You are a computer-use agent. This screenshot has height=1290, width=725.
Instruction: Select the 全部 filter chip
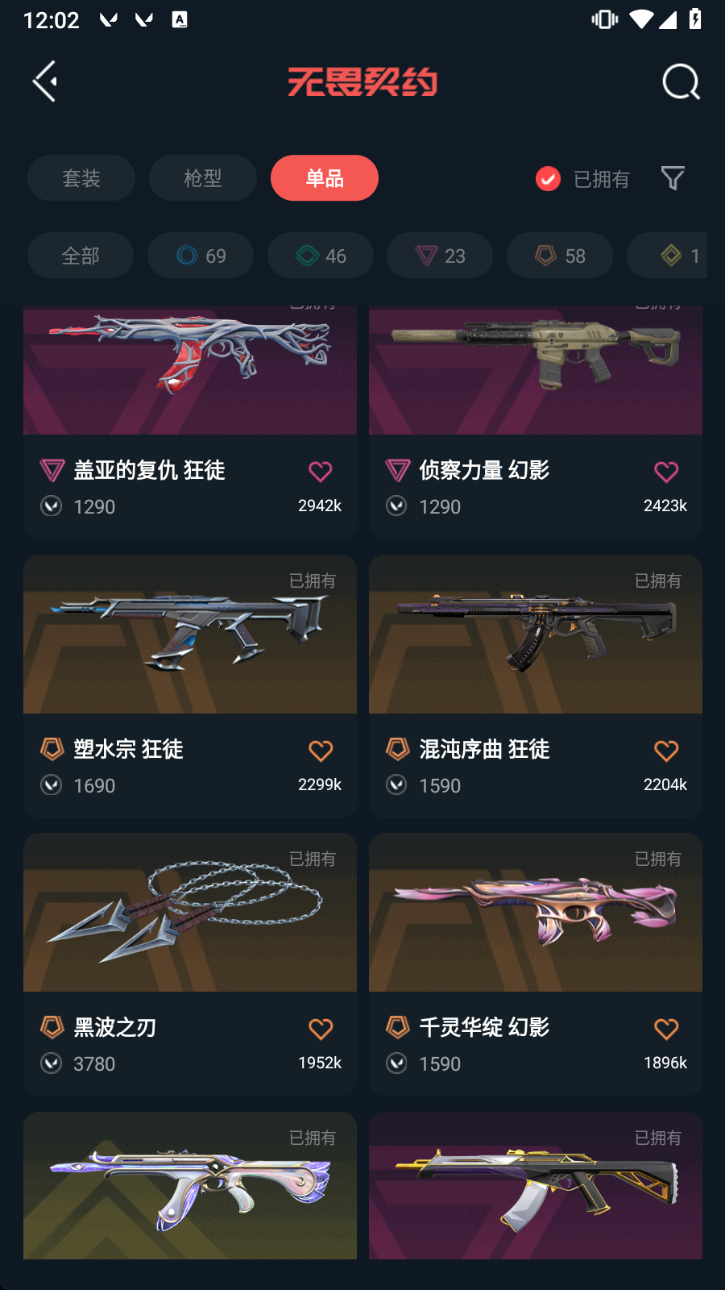click(80, 256)
